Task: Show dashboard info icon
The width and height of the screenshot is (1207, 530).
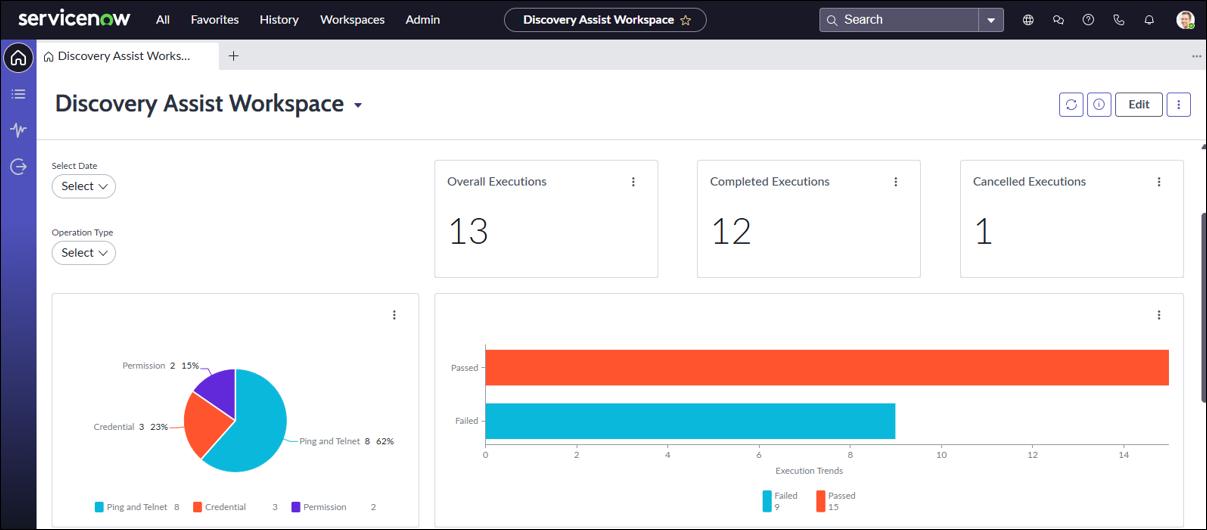Action: pos(1099,104)
